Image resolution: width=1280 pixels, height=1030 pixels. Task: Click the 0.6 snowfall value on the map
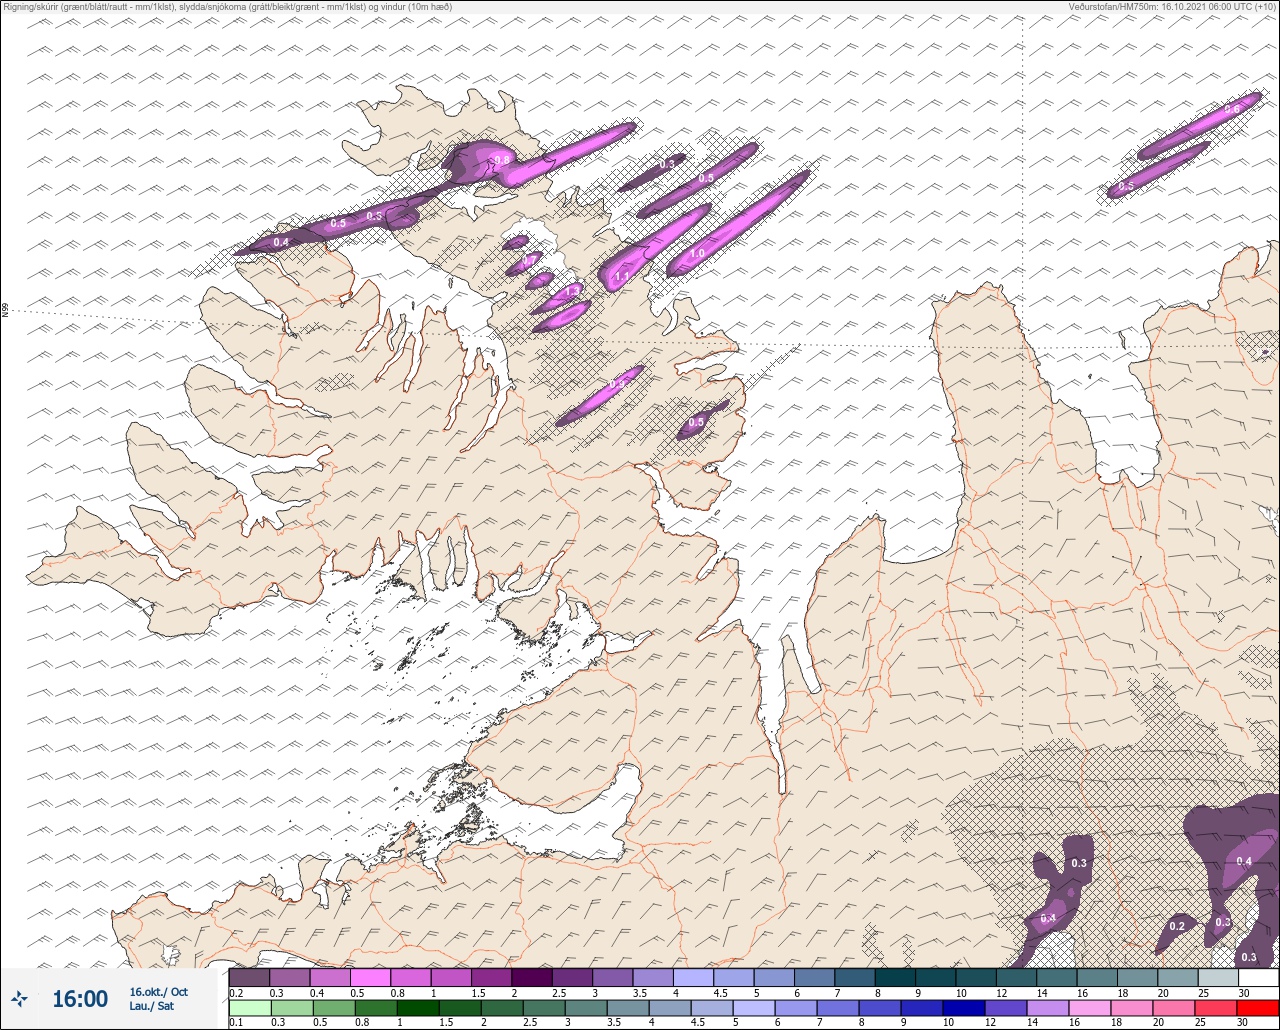pyautogui.click(x=1232, y=109)
